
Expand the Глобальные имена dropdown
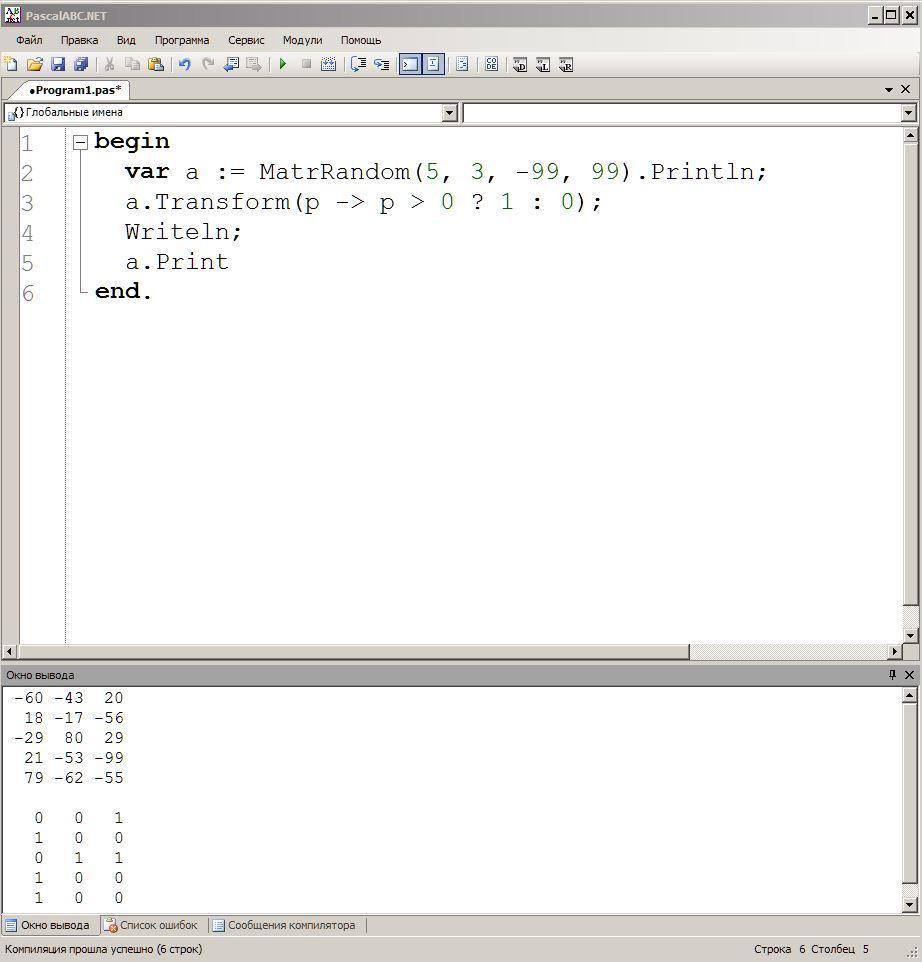tap(450, 113)
